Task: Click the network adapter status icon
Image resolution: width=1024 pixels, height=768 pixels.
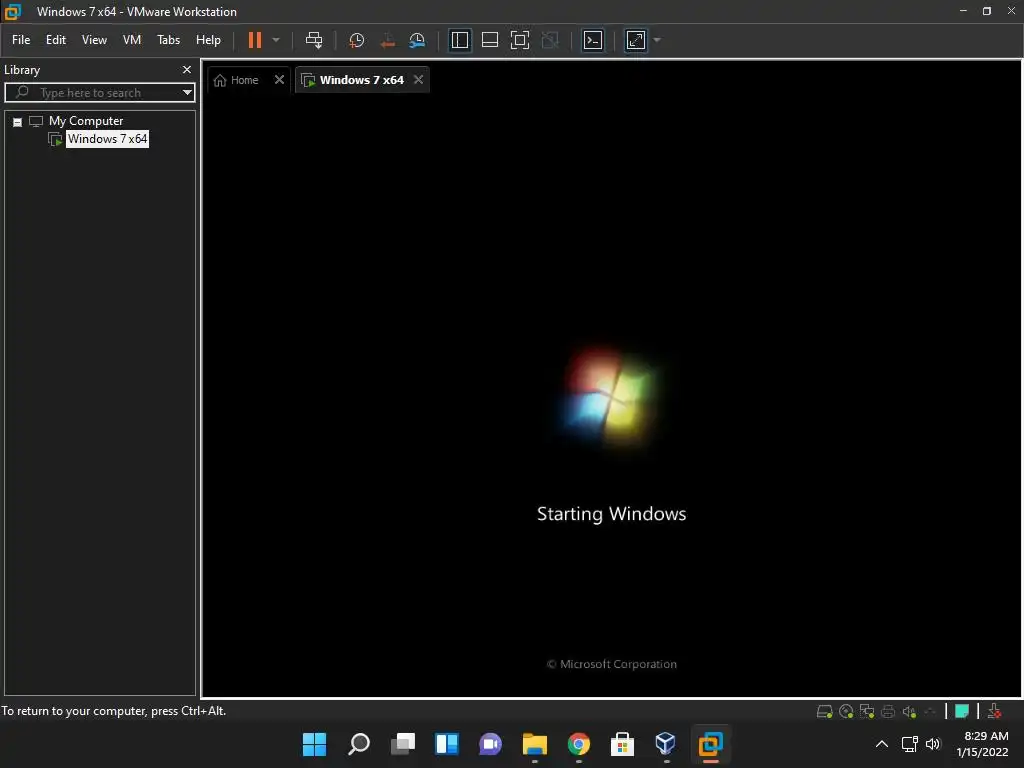Action: click(867, 711)
